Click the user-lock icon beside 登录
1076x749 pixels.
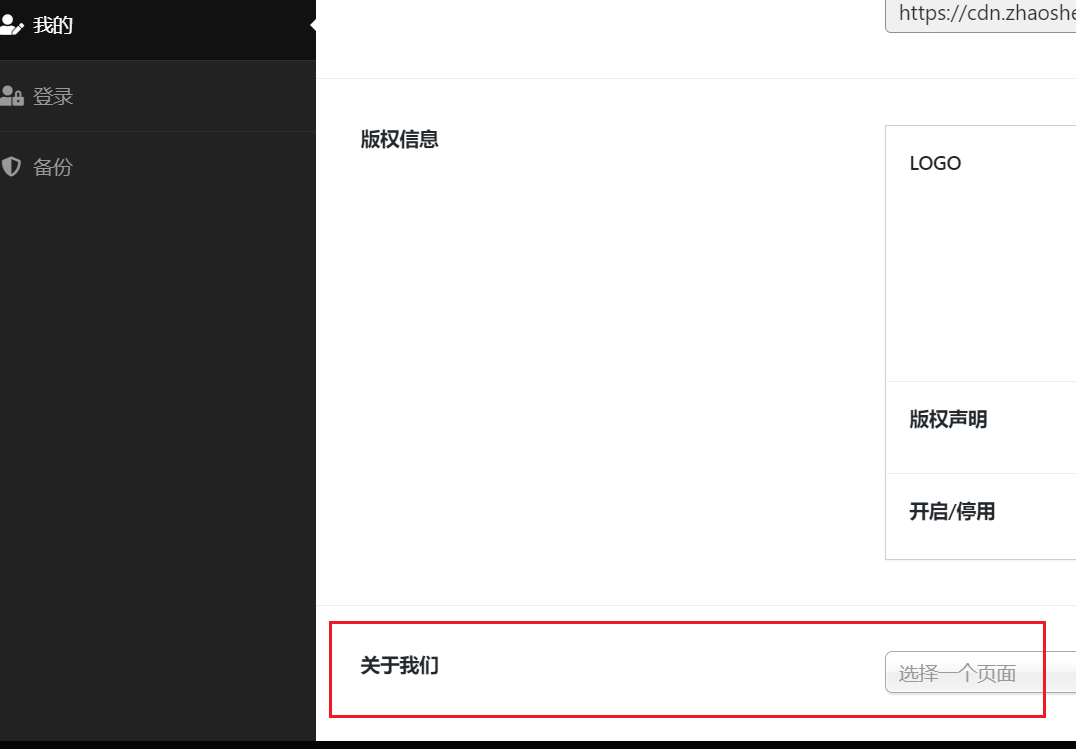click(x=12, y=96)
